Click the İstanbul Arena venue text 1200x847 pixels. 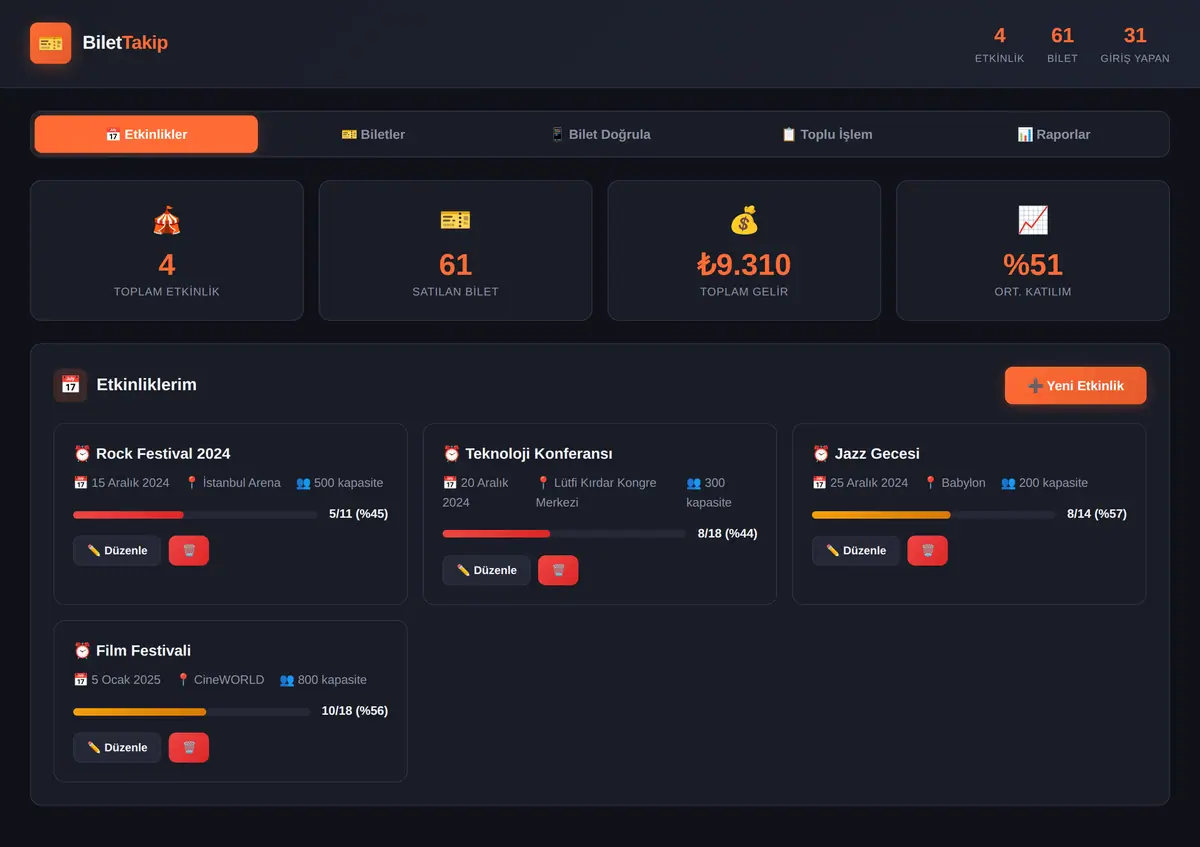(x=242, y=483)
